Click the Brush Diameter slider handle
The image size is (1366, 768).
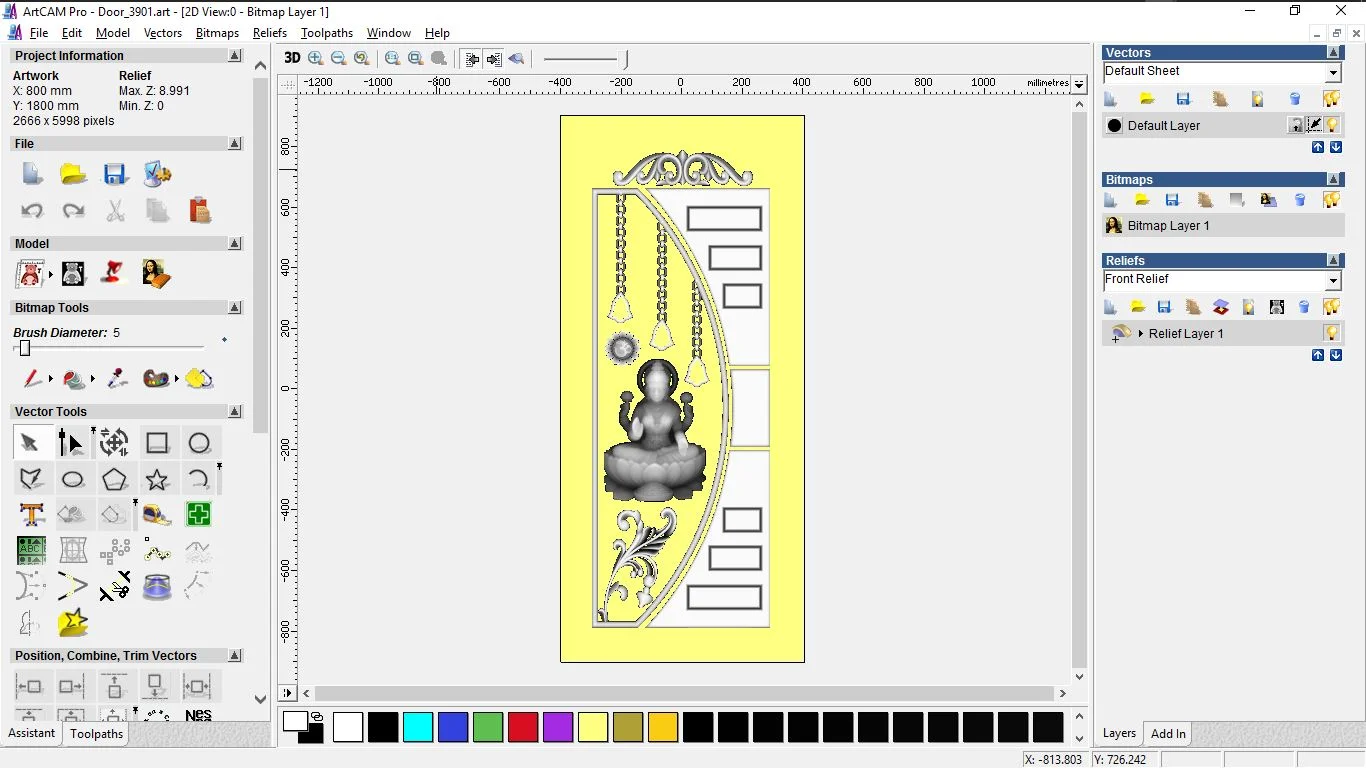click(25, 348)
